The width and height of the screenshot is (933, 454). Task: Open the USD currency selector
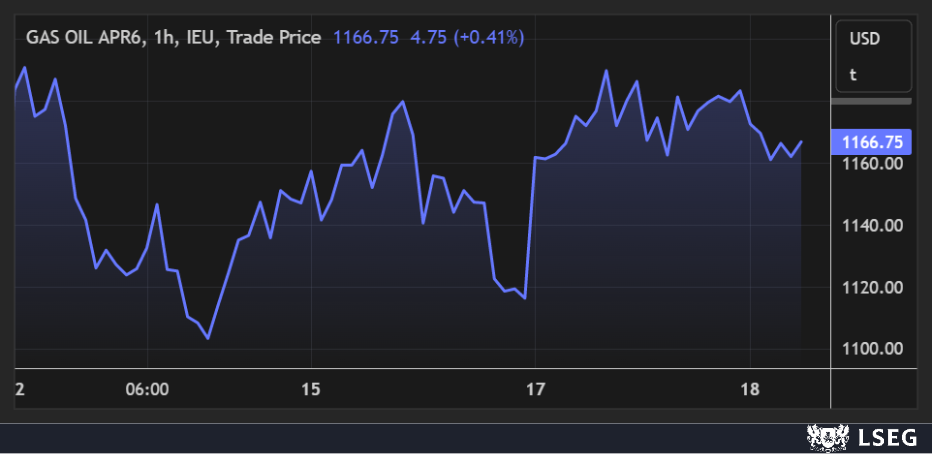tap(864, 40)
